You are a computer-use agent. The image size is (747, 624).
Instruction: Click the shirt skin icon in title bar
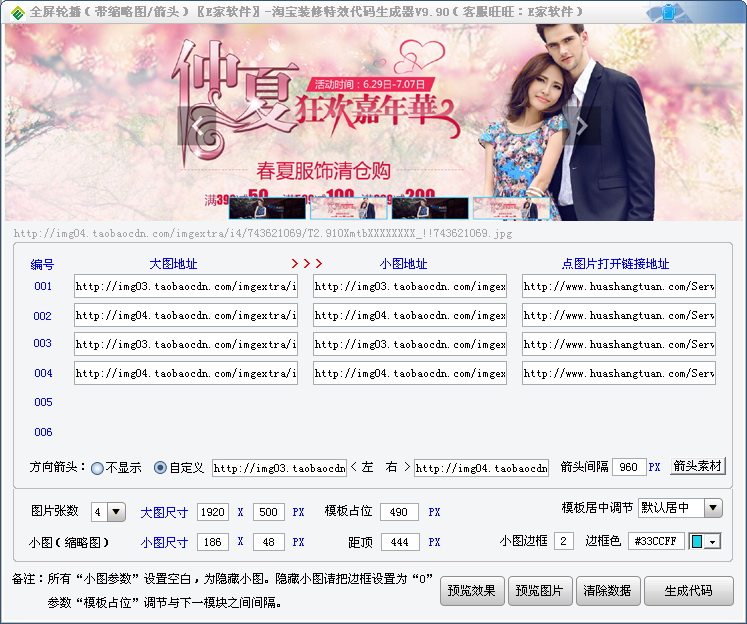(668, 12)
